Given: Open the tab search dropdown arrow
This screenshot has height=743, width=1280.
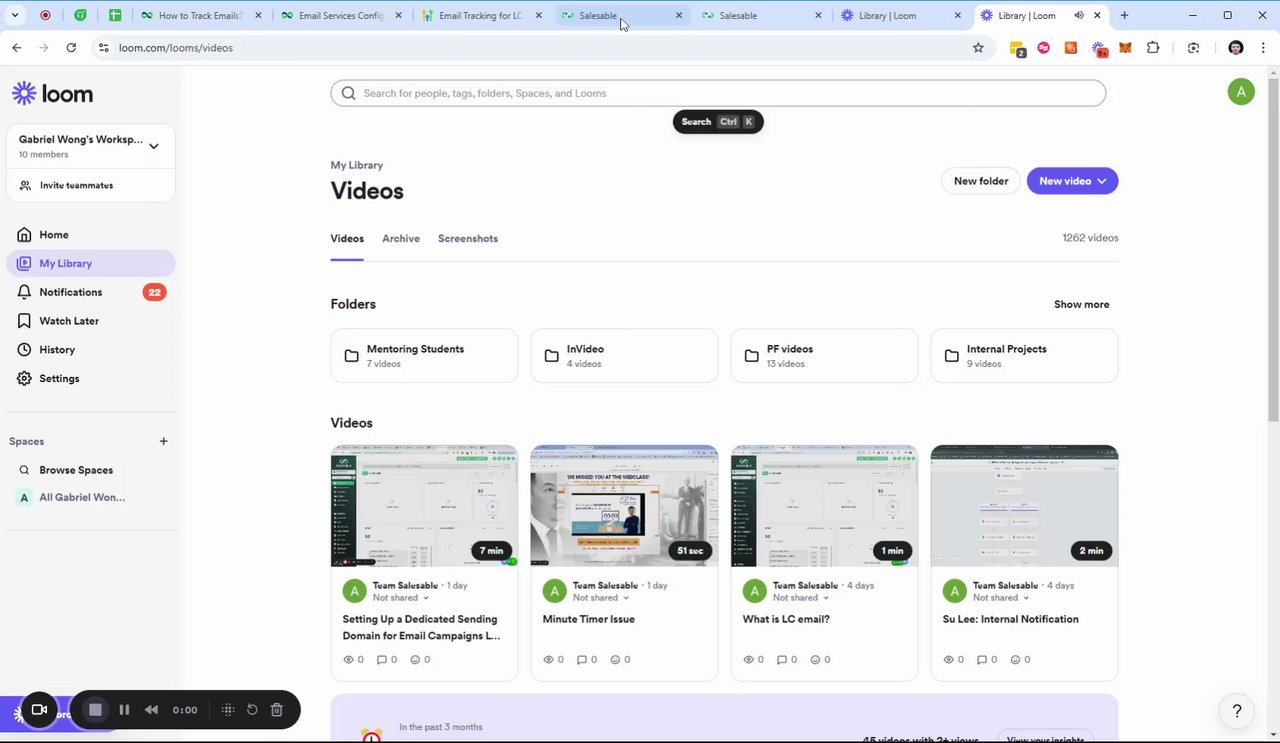Looking at the screenshot, I should click(x=15, y=15).
